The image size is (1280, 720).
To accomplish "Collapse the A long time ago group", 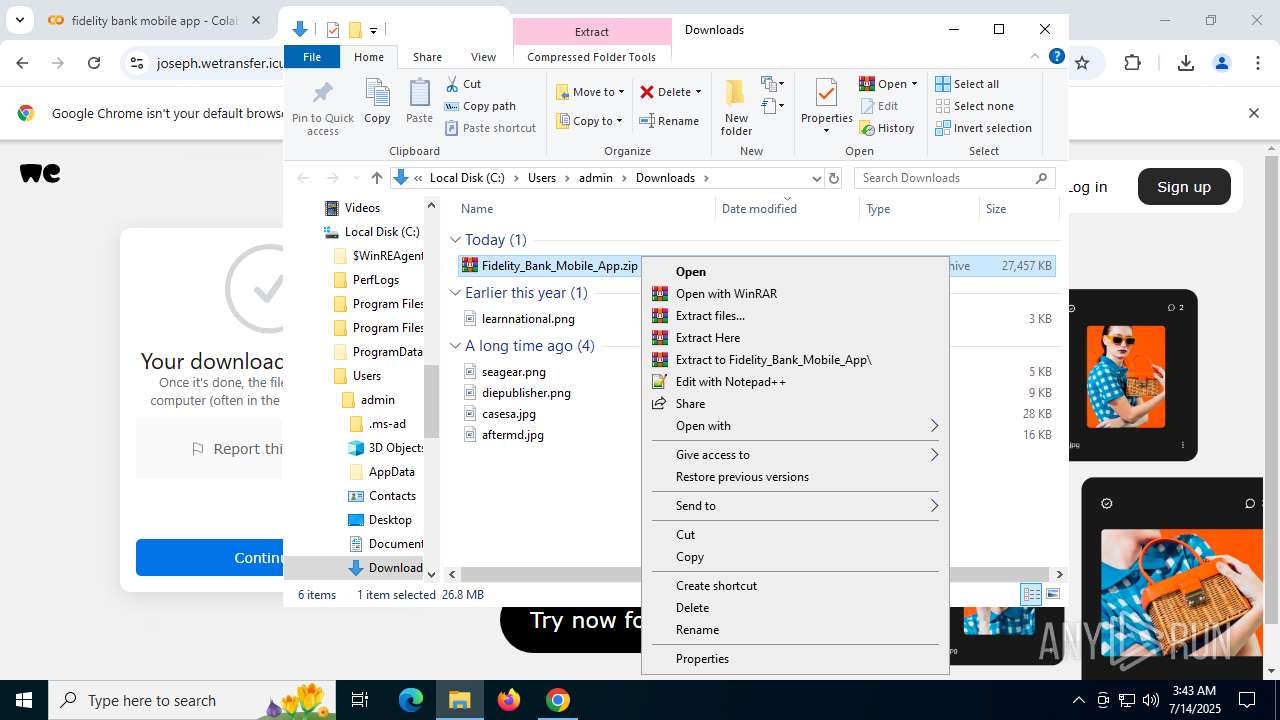I will pos(455,346).
